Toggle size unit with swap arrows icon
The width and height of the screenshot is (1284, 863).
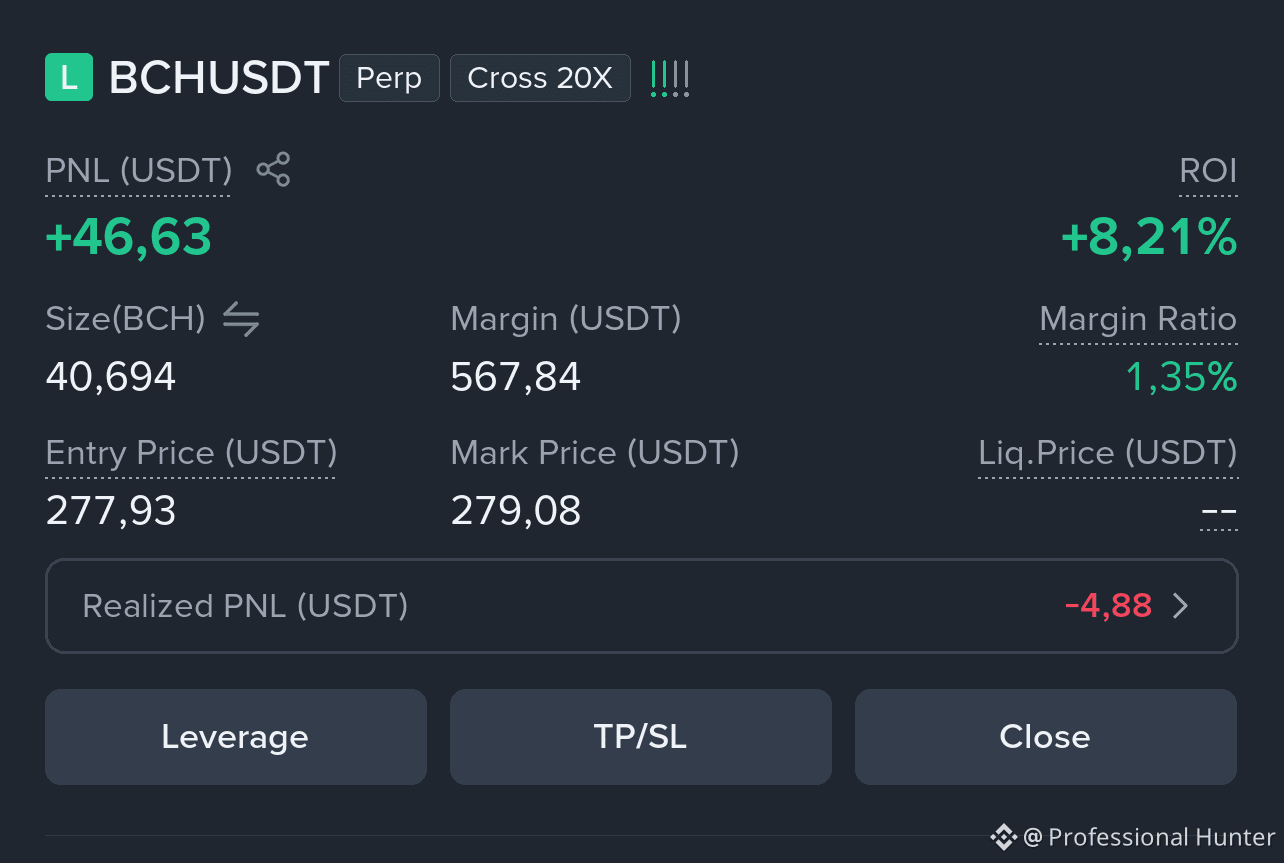[x=241, y=320]
